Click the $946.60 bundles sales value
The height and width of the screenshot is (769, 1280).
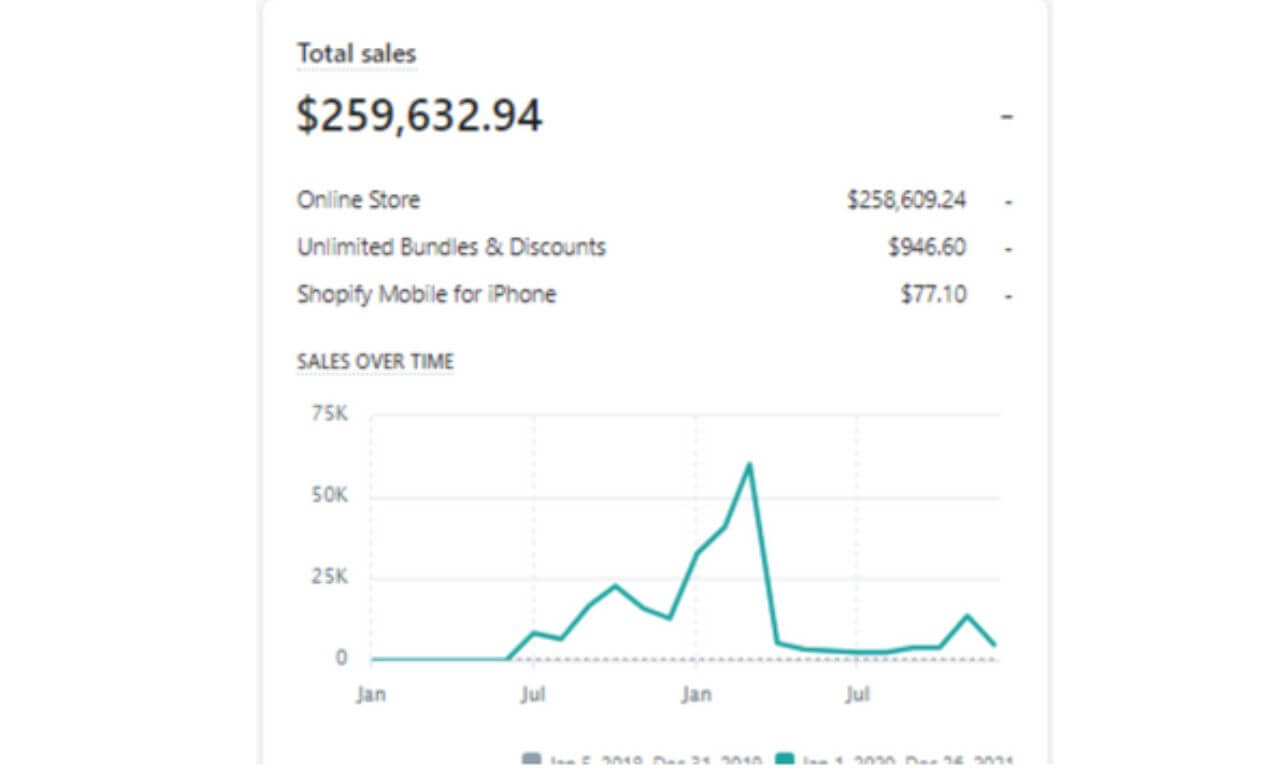[926, 247]
